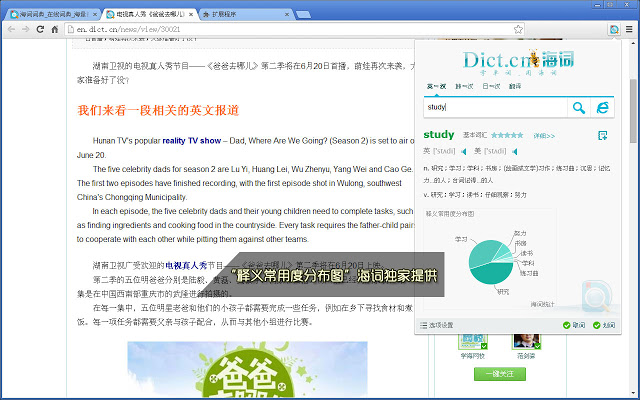The height and width of the screenshot is (400, 640).
Task: Click the 电视真人秀 blue link in article
Action: 186,266
